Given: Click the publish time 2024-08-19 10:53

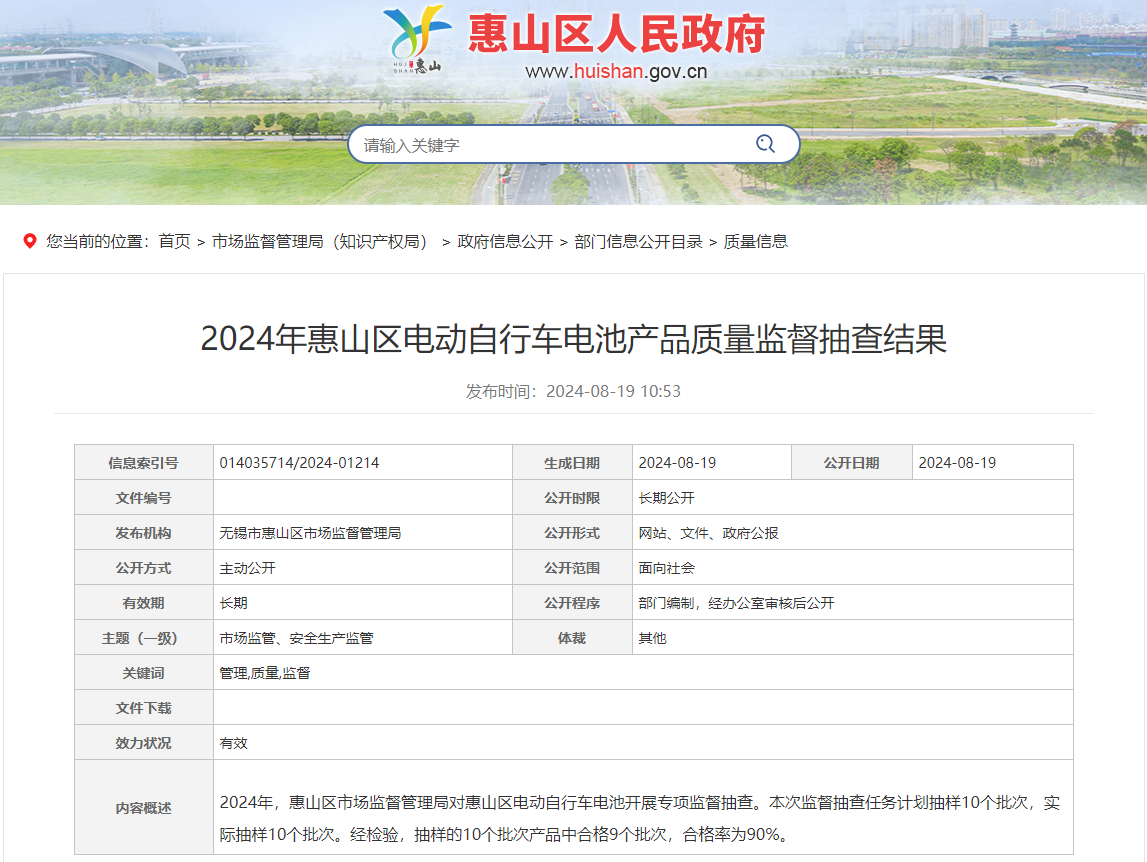Looking at the screenshot, I should [x=613, y=391].
